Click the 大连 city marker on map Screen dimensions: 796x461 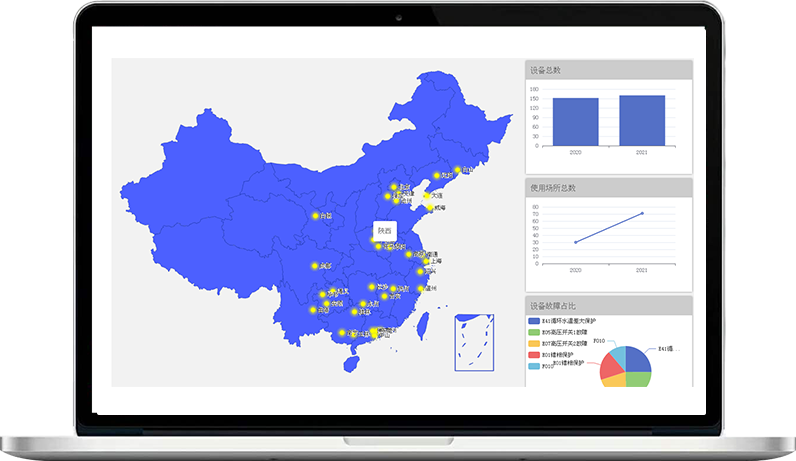click(427, 196)
